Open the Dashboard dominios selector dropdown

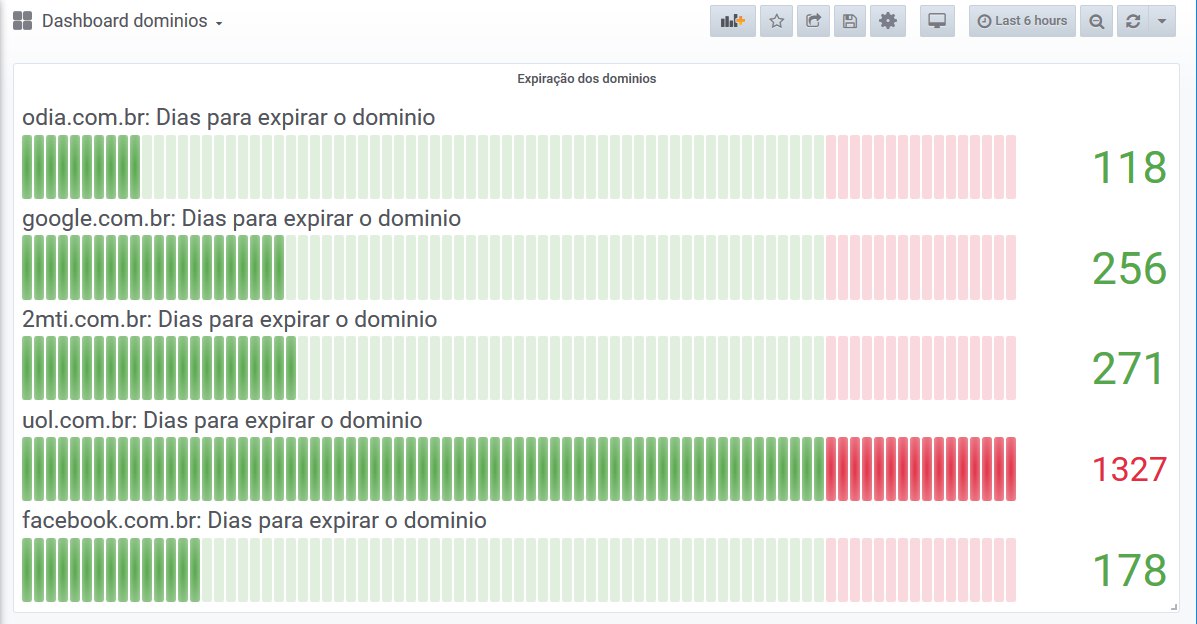[x=132, y=21]
